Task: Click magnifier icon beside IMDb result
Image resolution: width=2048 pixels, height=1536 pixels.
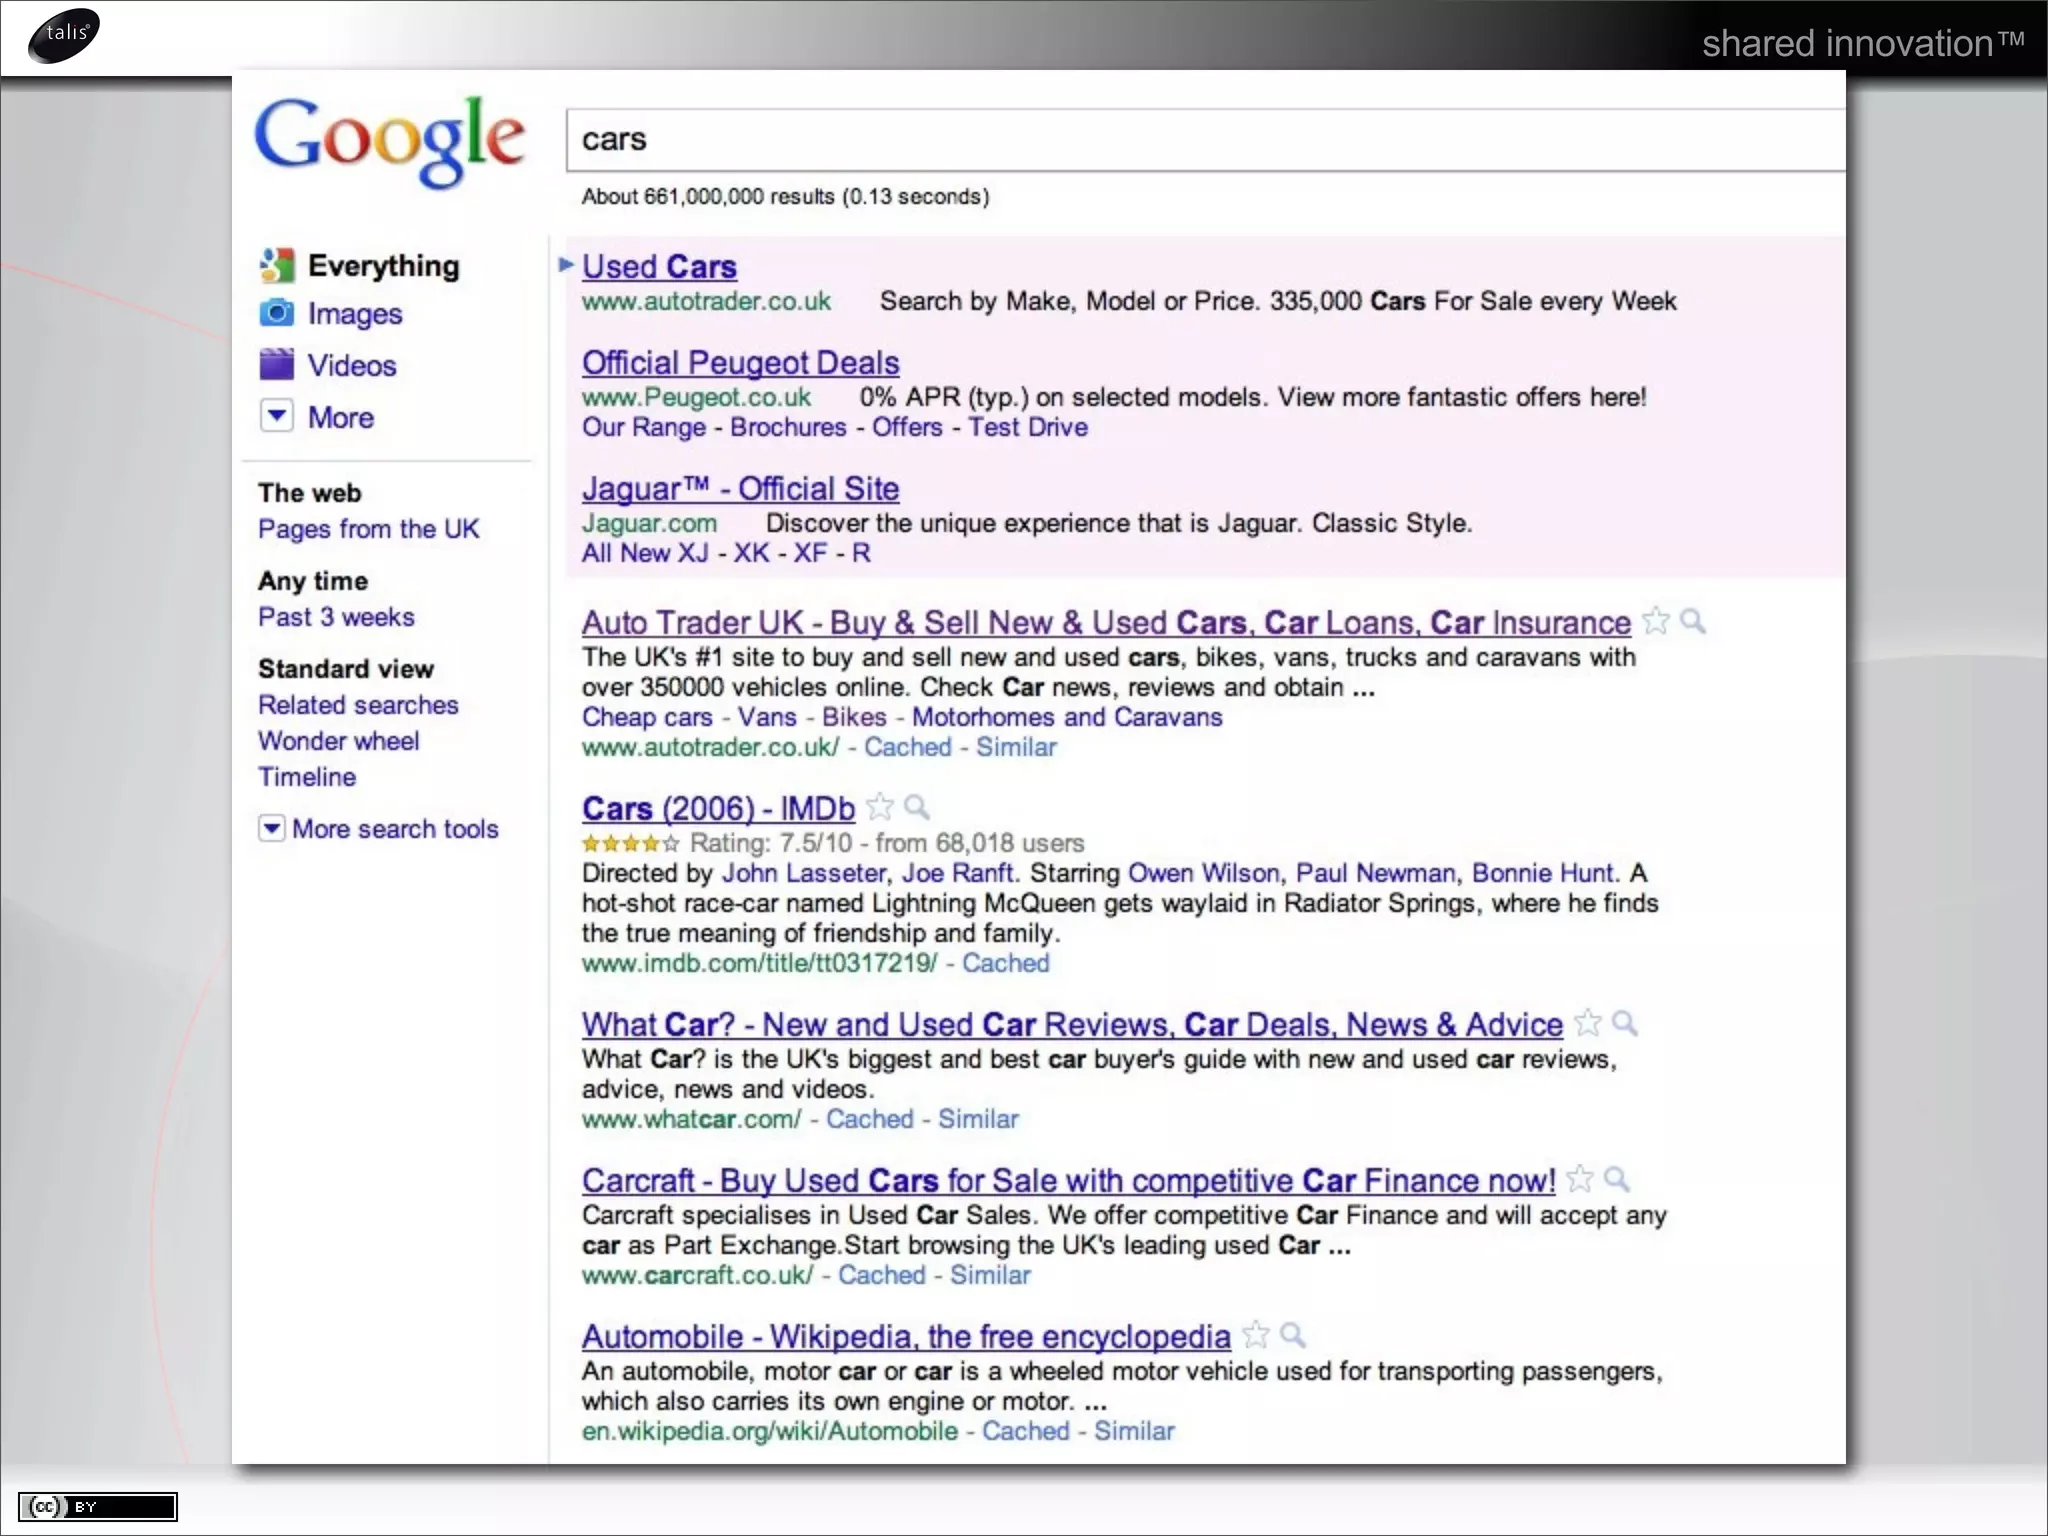Action: (917, 807)
